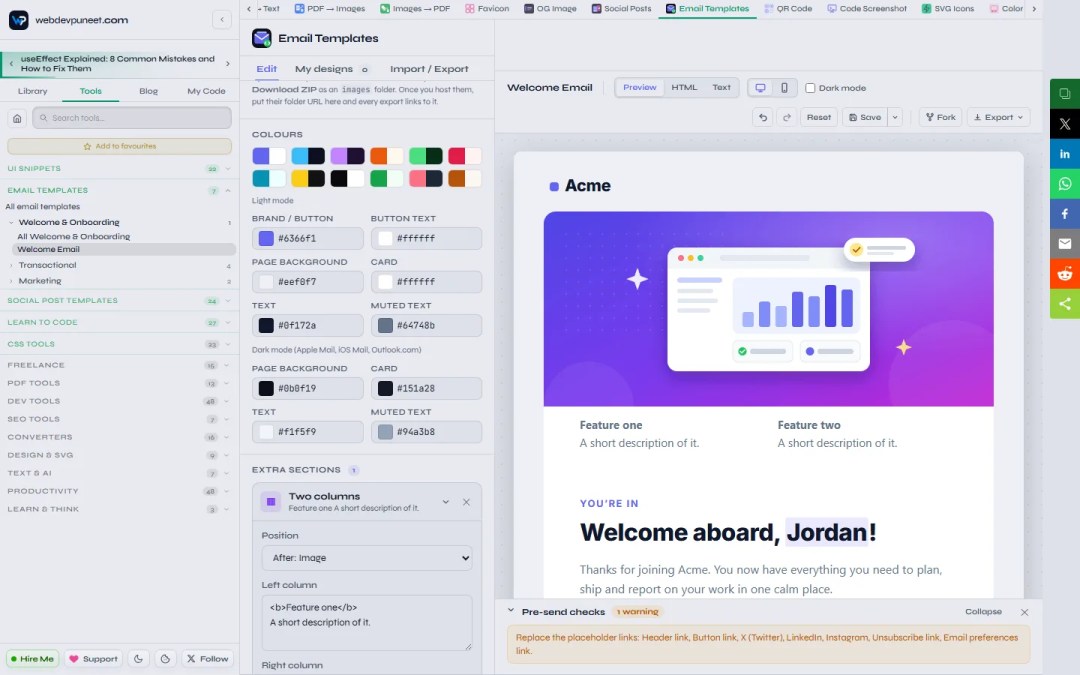Click the Reset button
The image size is (1080, 675).
point(818,117)
